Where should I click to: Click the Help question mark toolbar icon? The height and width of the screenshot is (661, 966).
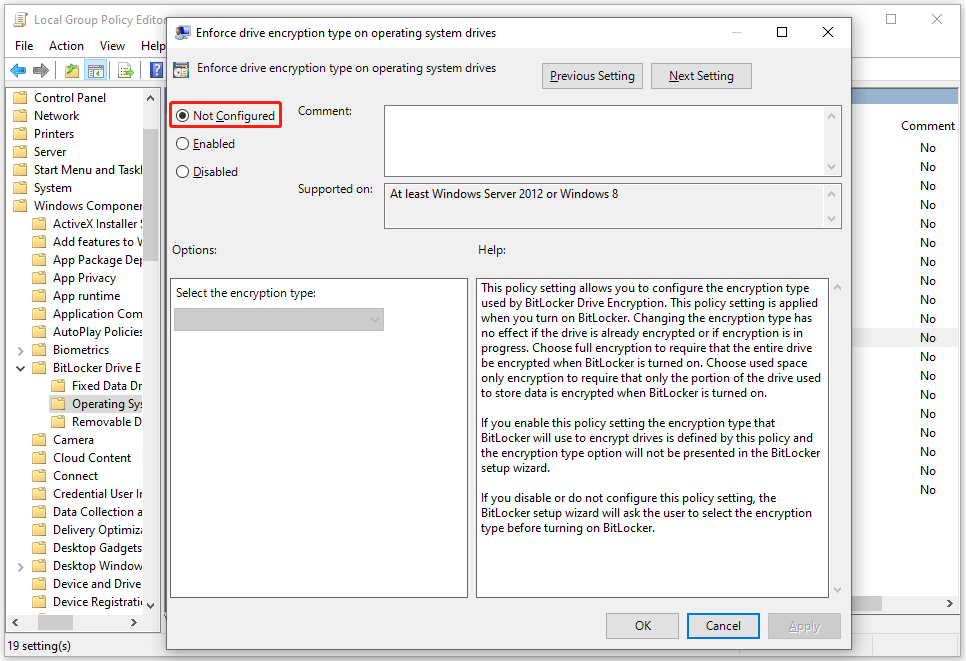156,70
